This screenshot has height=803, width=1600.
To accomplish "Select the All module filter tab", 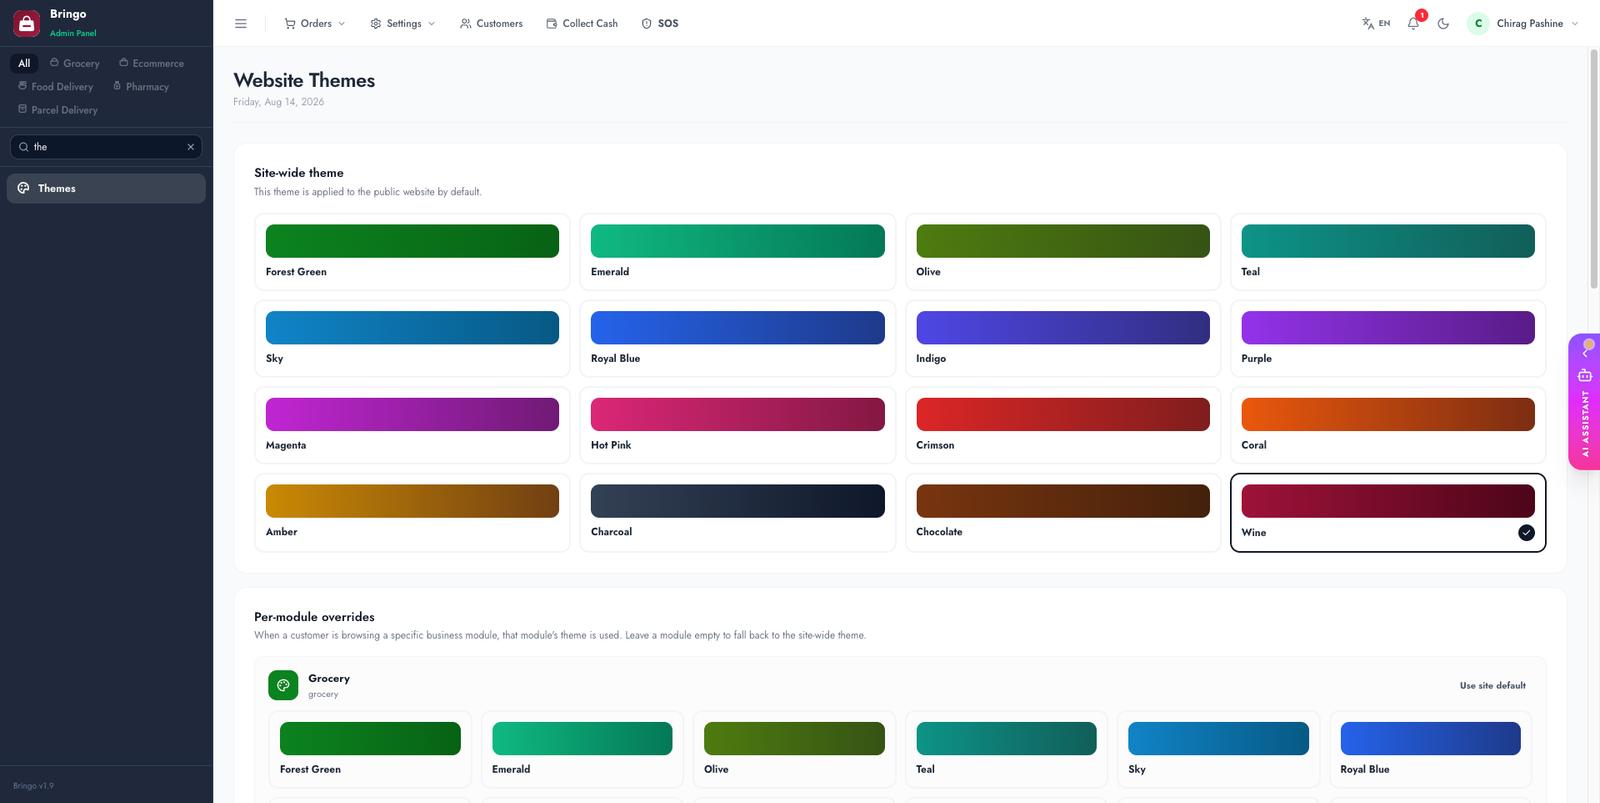I will pyautogui.click(x=24, y=63).
